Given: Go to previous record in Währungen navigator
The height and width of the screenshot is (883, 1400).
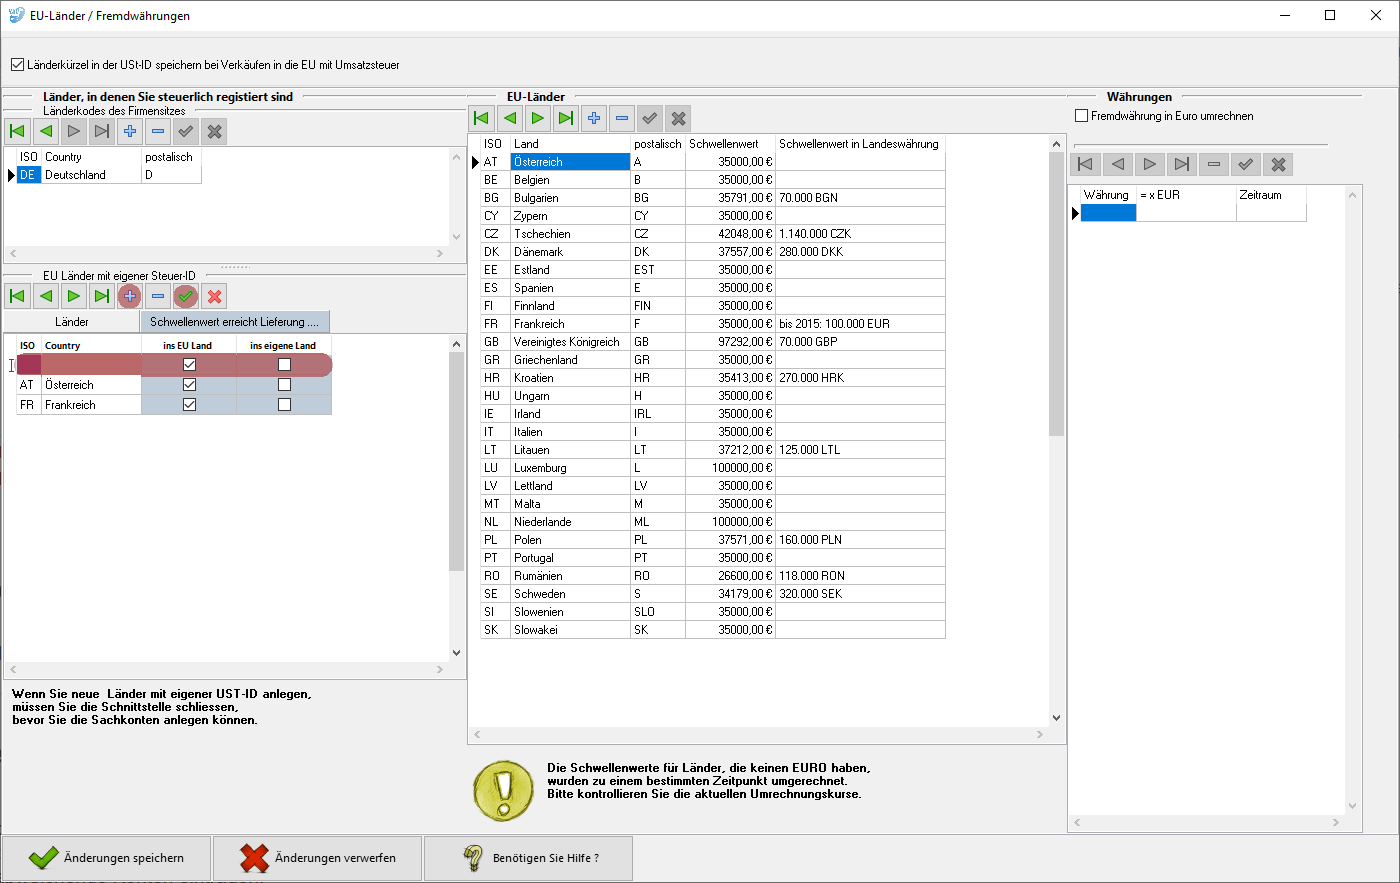Looking at the screenshot, I should 1118,164.
